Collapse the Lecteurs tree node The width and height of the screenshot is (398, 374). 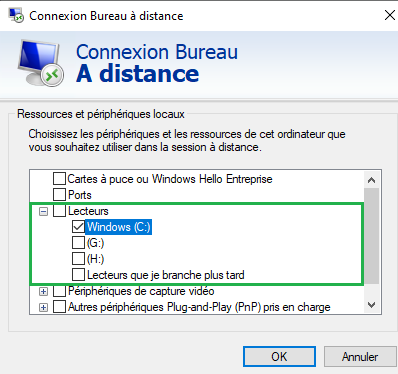(43, 211)
